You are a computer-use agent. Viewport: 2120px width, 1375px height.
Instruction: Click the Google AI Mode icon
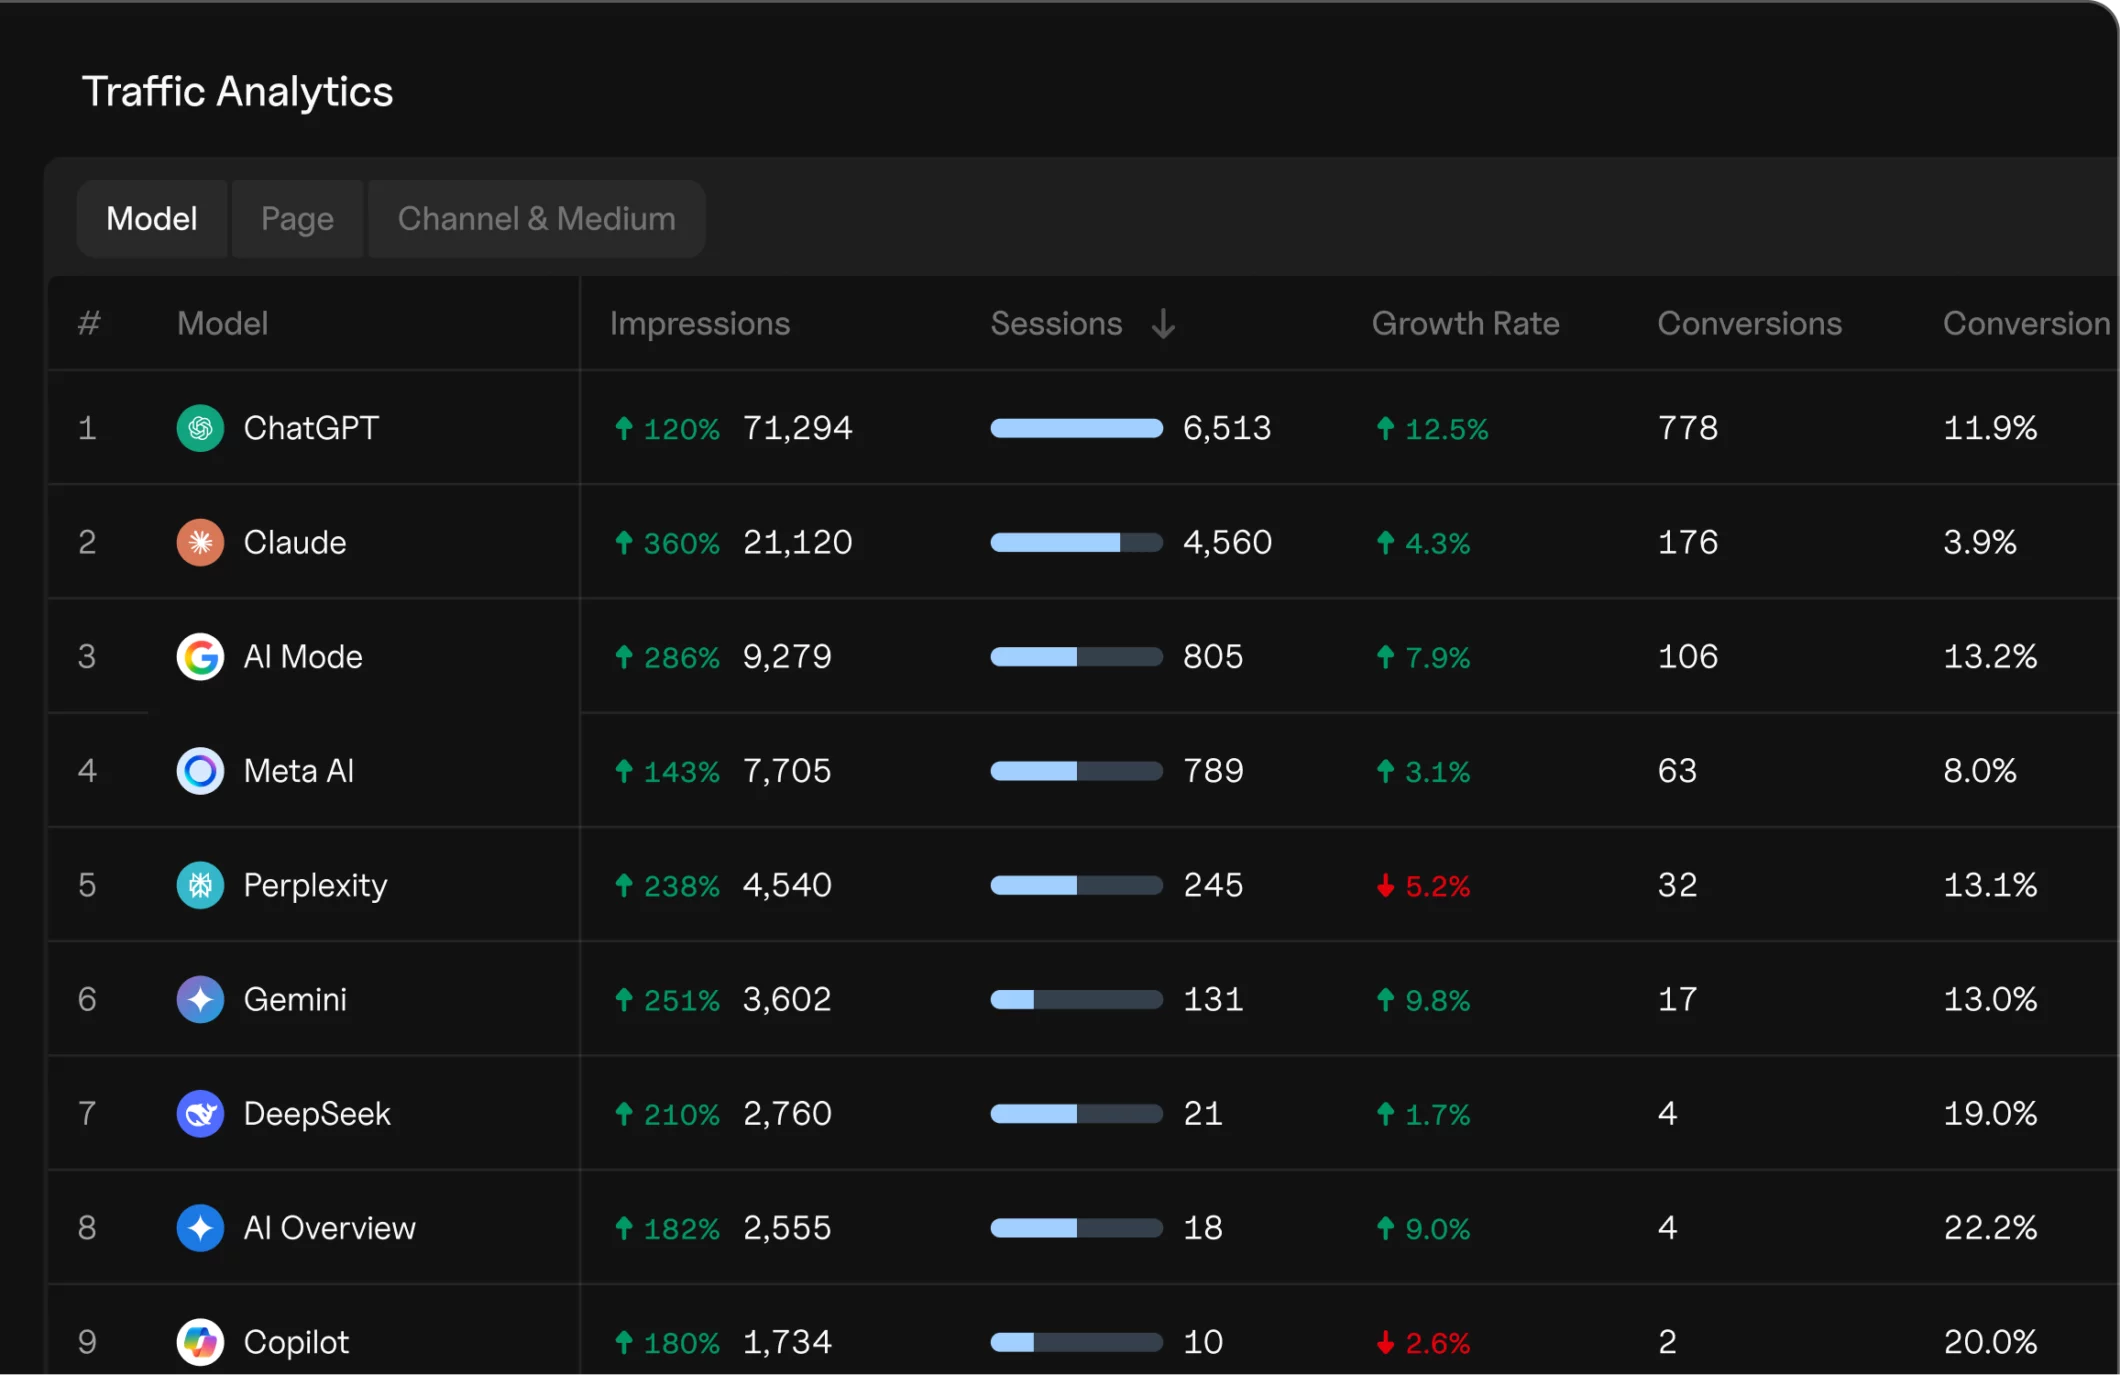(200, 656)
